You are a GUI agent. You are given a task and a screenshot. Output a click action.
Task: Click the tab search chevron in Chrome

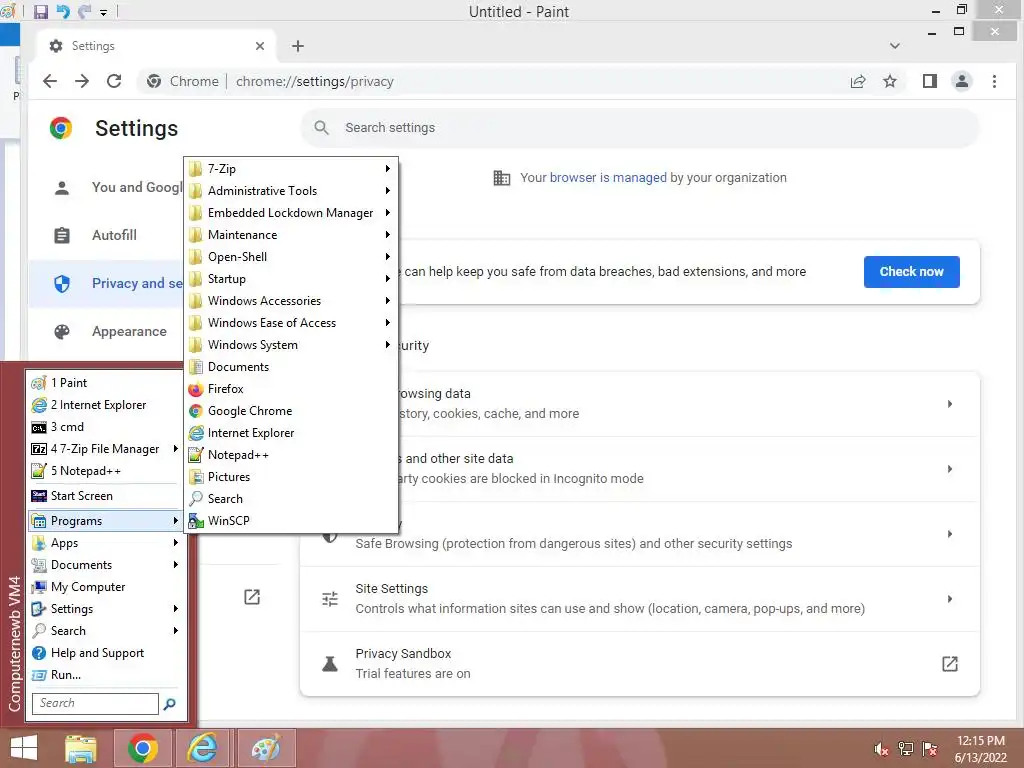(895, 46)
